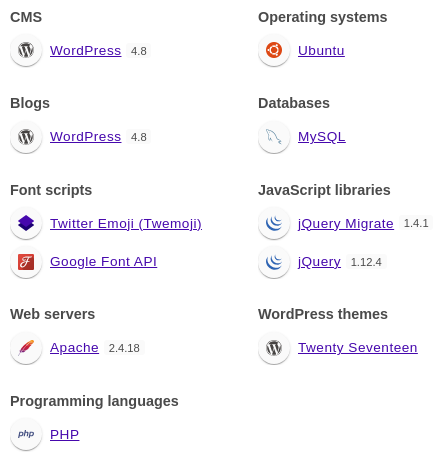The height and width of the screenshot is (465, 443).
Task: Follow the Twenty Seventeen link
Action: (358, 348)
